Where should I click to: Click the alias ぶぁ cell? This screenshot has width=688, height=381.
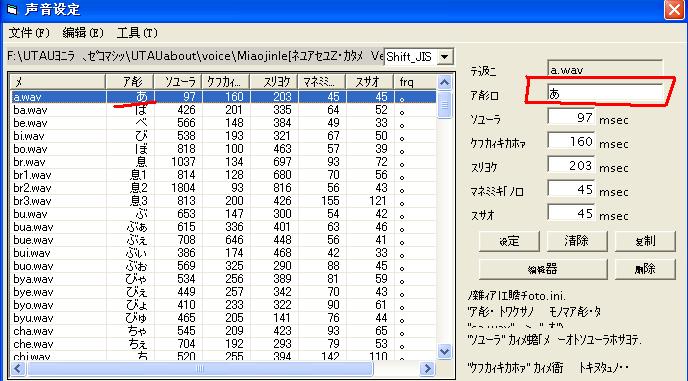(136, 227)
